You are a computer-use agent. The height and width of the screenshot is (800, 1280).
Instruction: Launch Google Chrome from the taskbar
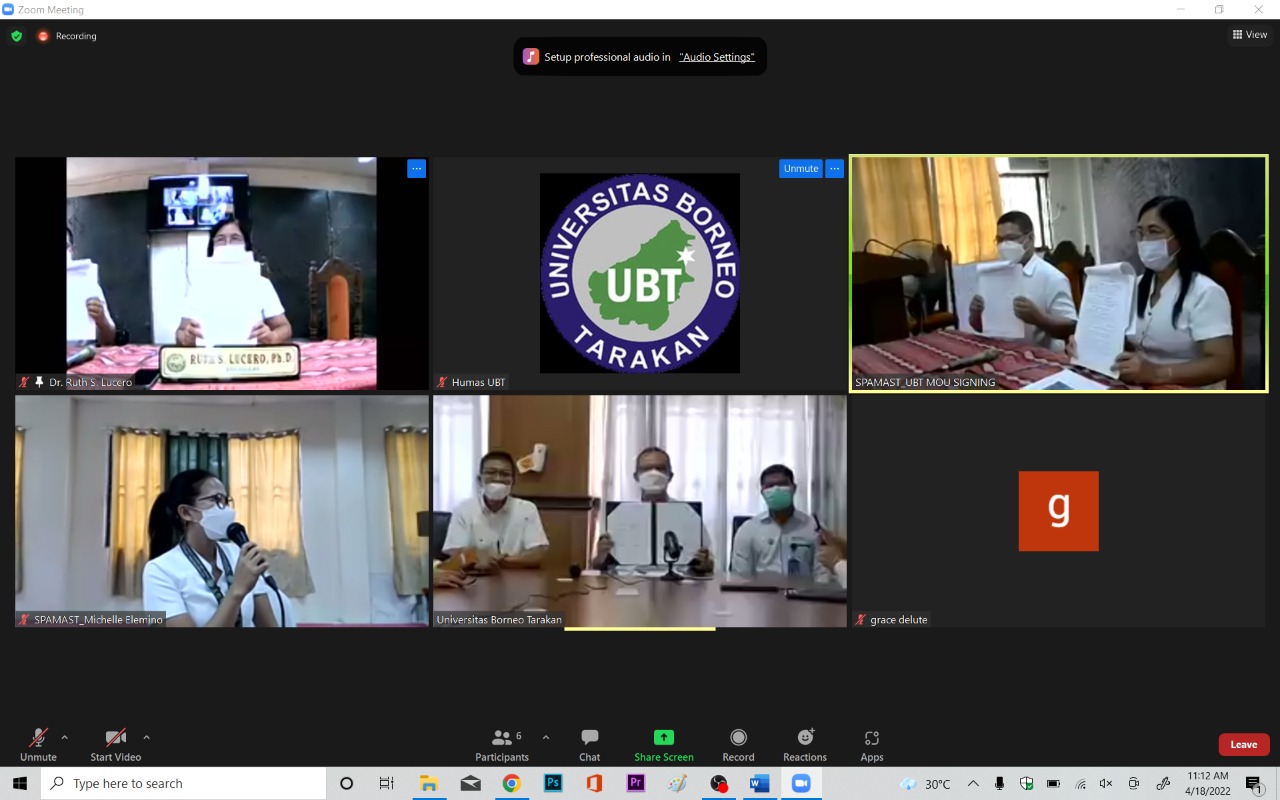511,784
